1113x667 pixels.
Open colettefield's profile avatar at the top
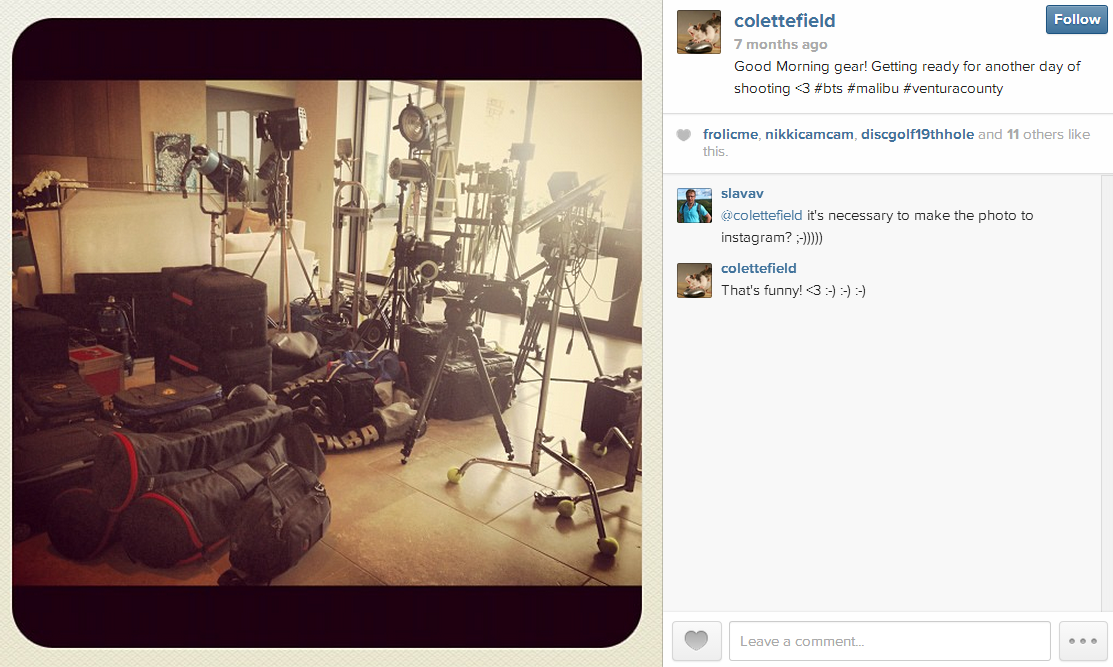[x=699, y=32]
